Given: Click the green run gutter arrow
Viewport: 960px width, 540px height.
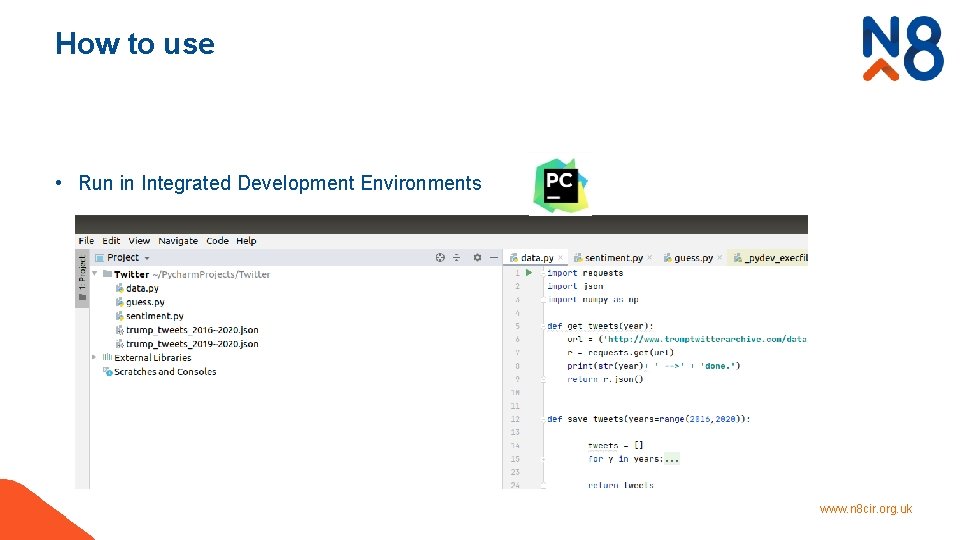Looking at the screenshot, I should coord(529,273).
